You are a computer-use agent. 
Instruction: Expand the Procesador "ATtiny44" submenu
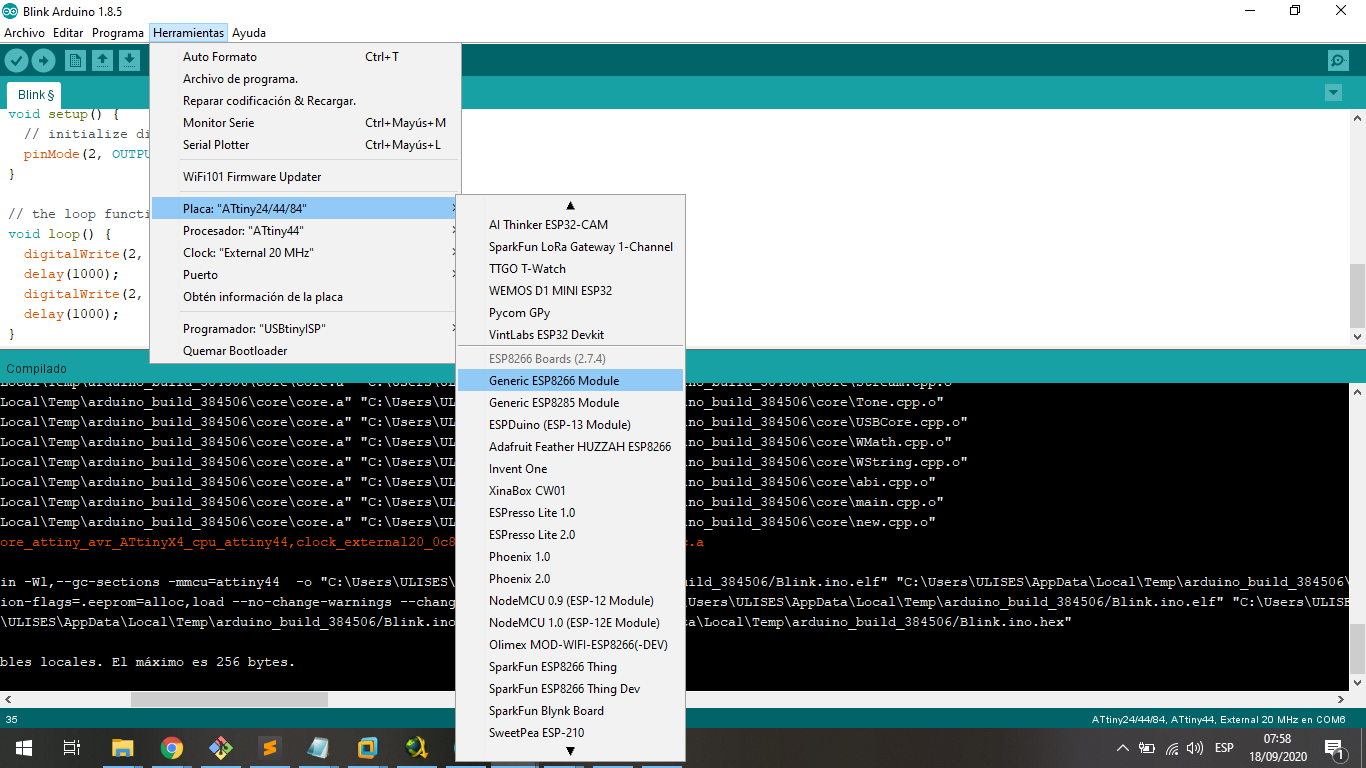coord(305,231)
